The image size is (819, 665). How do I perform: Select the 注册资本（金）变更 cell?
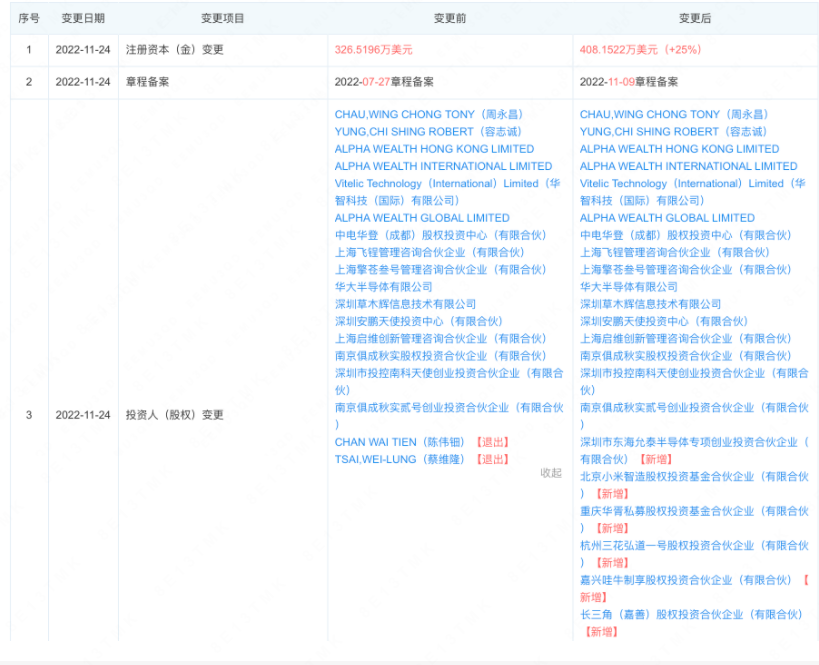point(175,50)
